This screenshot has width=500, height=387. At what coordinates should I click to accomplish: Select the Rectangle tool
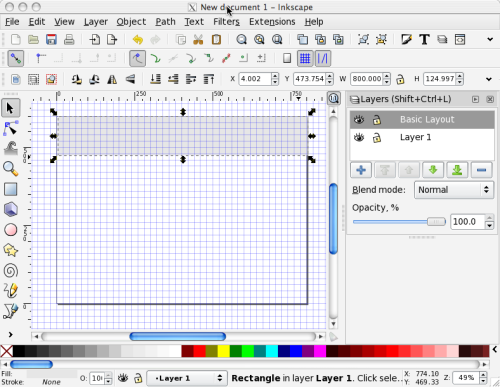10,189
